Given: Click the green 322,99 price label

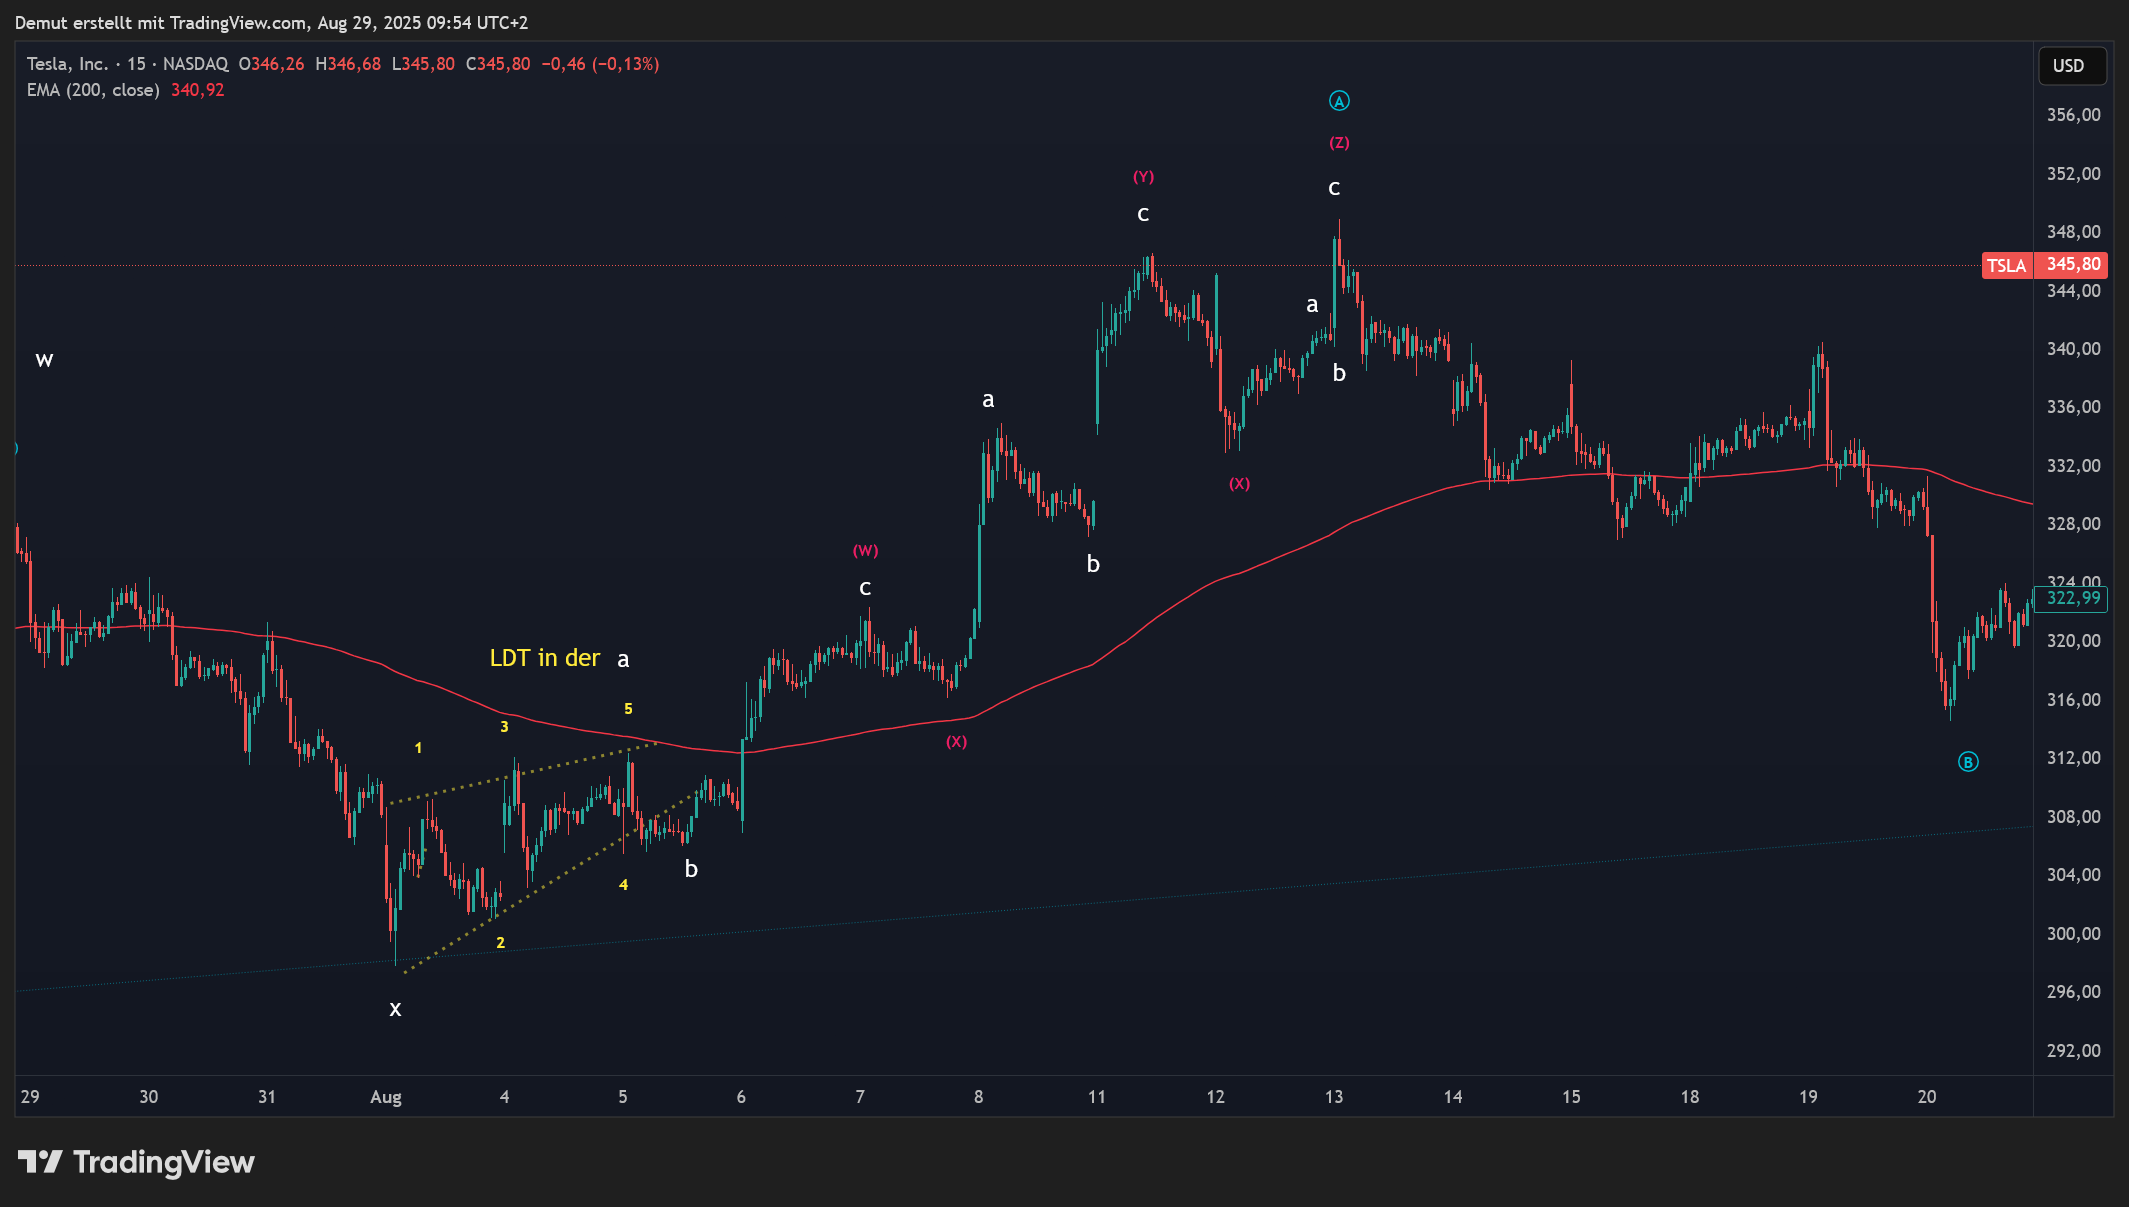Looking at the screenshot, I should point(2072,599).
